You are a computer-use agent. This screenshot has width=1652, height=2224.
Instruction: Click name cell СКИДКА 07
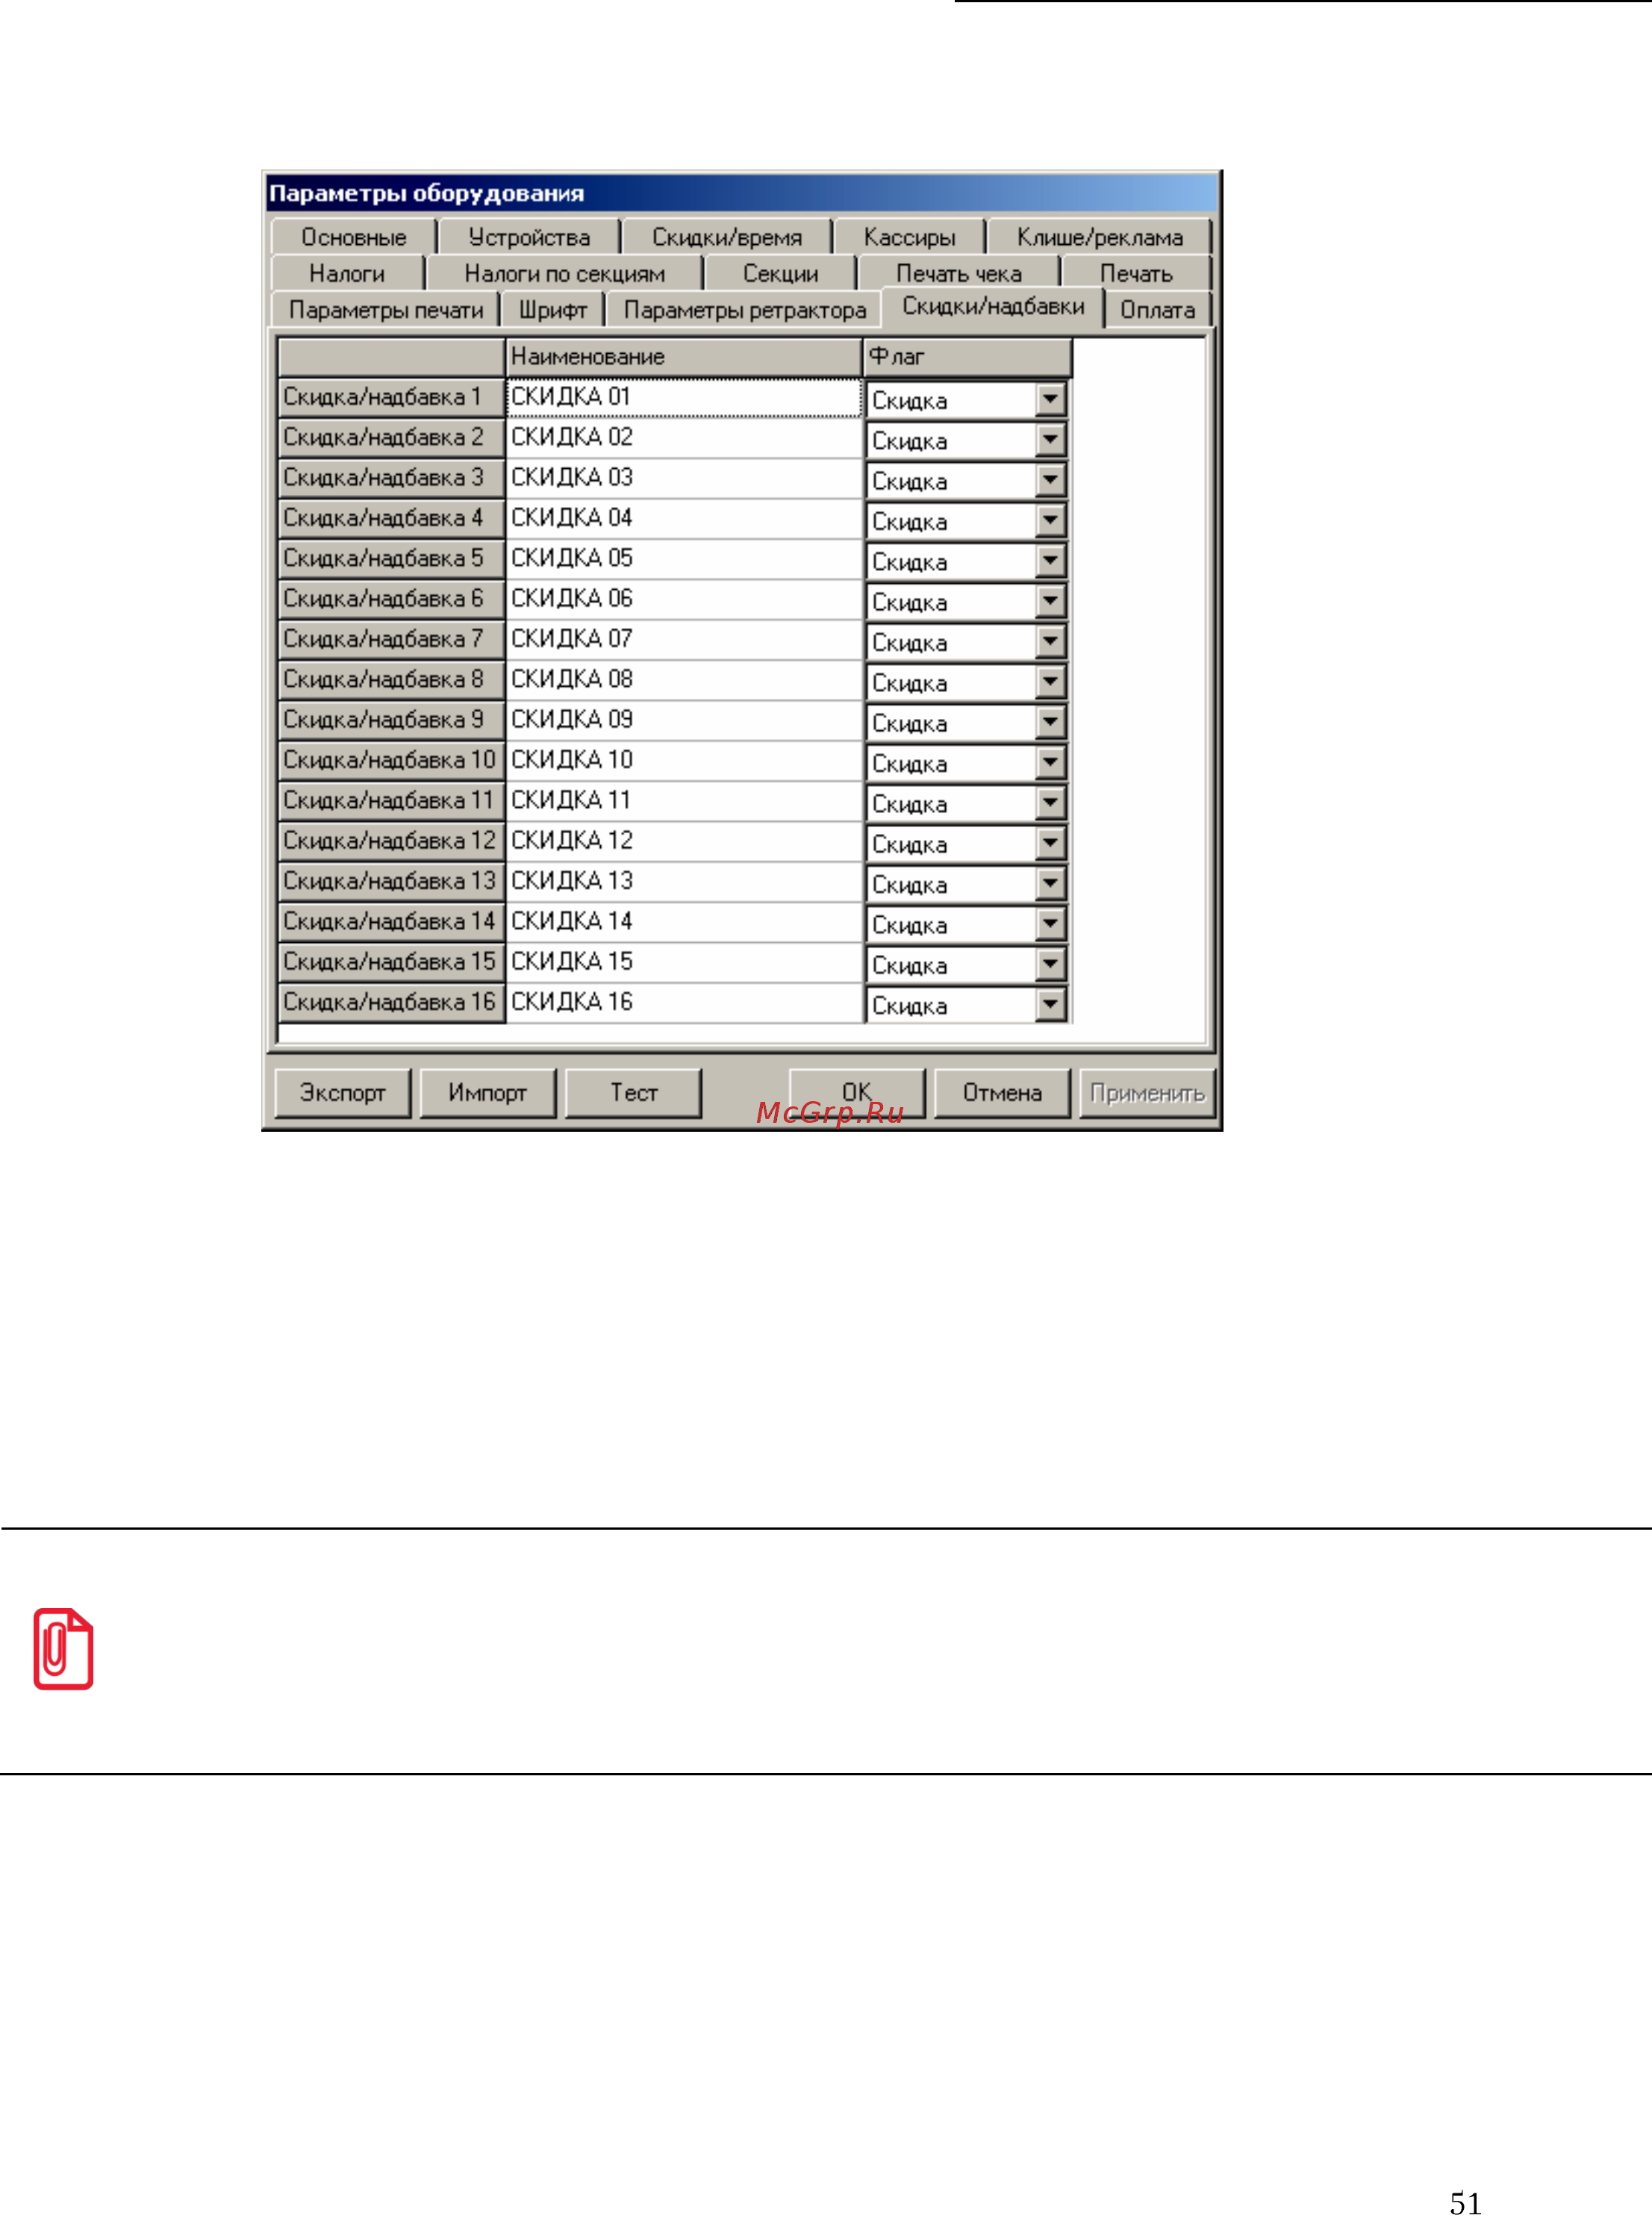[684, 639]
